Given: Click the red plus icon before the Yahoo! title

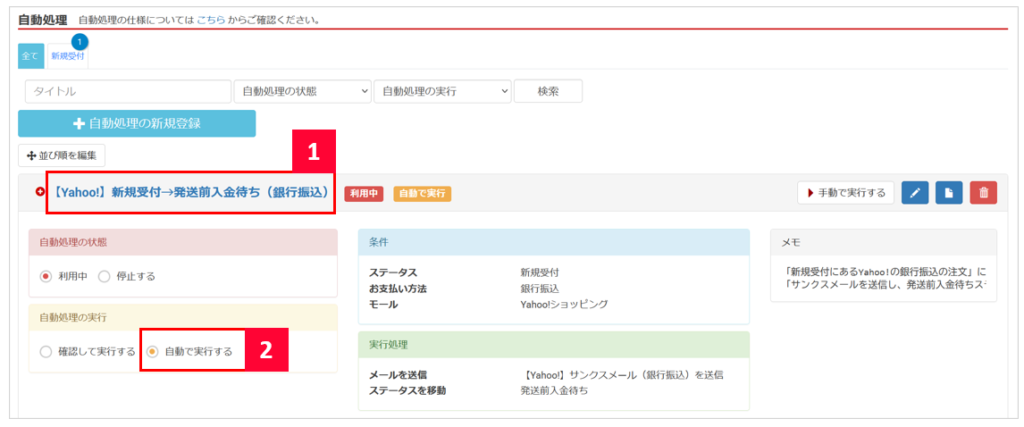Looking at the screenshot, I should click(39, 193).
